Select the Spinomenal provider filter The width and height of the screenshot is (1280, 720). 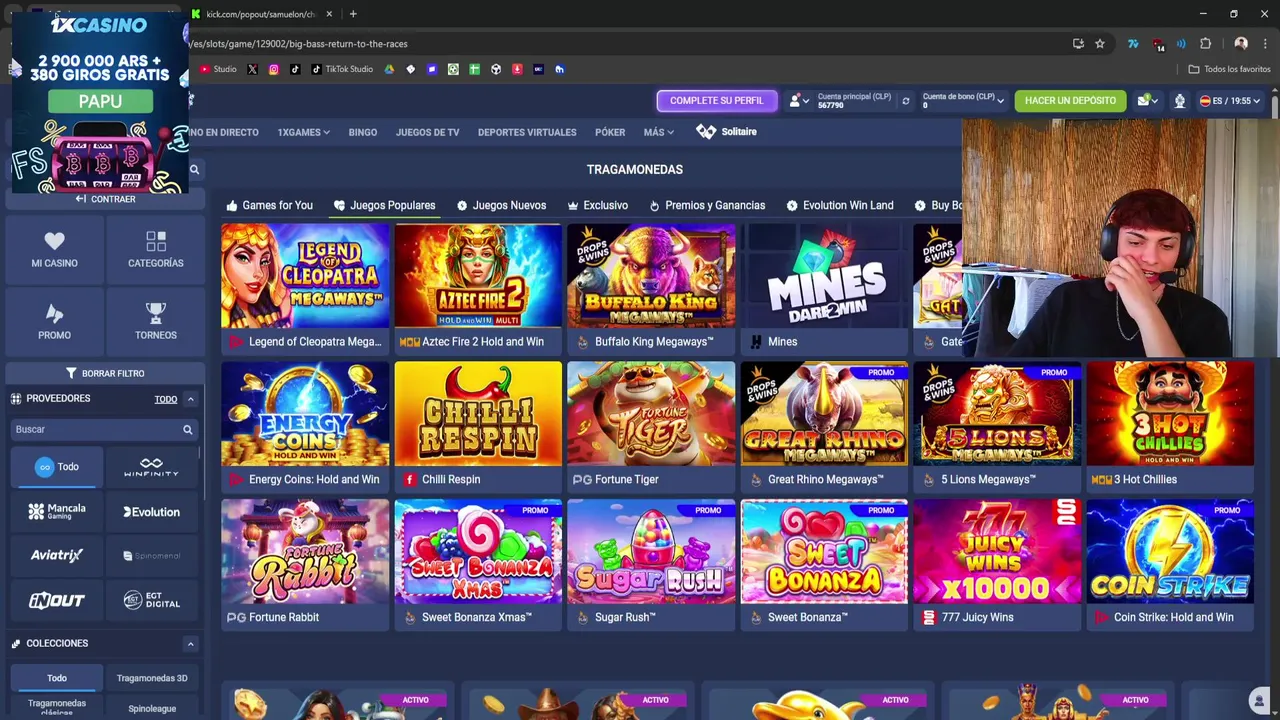click(x=151, y=555)
